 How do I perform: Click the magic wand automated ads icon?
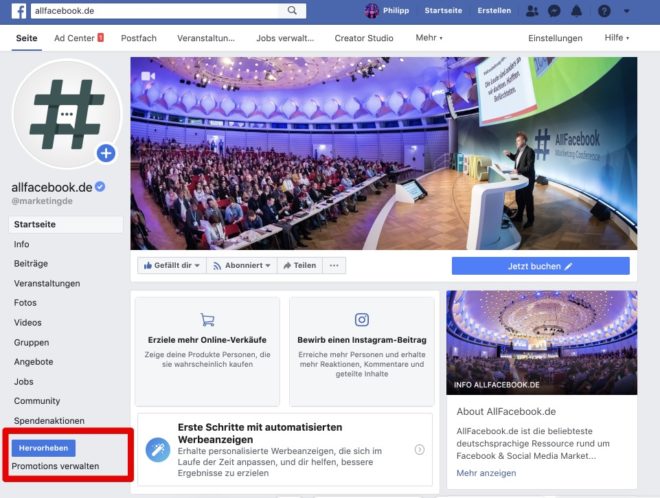coord(158,450)
